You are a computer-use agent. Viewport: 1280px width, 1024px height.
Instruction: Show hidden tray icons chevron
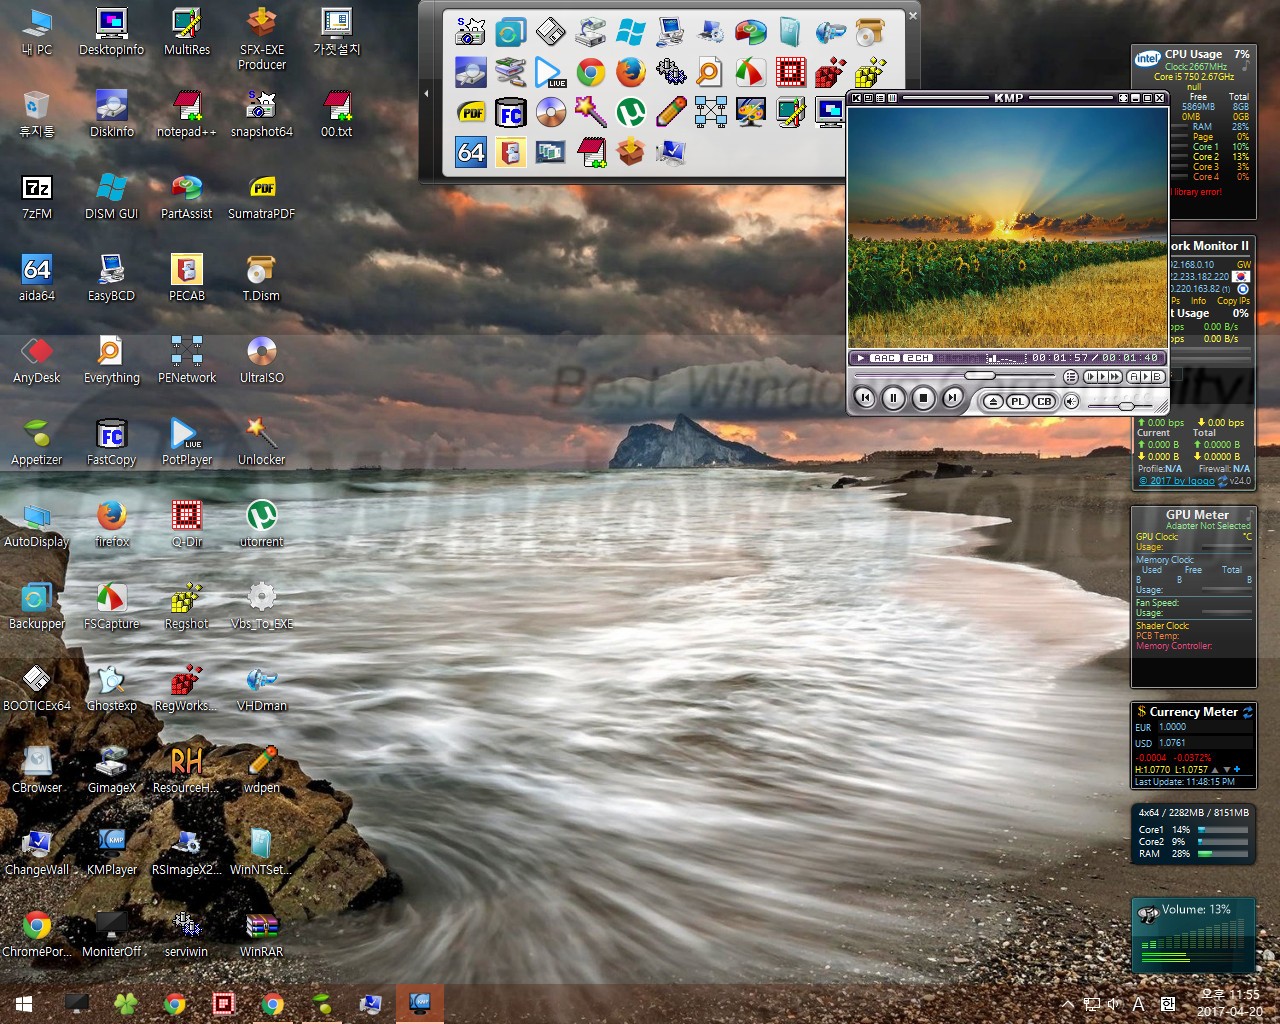click(1067, 1004)
